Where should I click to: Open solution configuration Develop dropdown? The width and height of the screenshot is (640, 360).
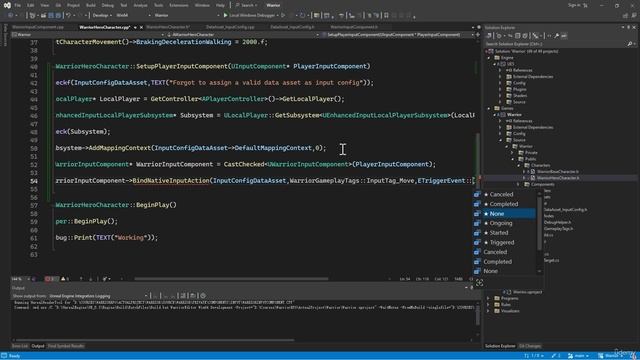pos(102,16)
